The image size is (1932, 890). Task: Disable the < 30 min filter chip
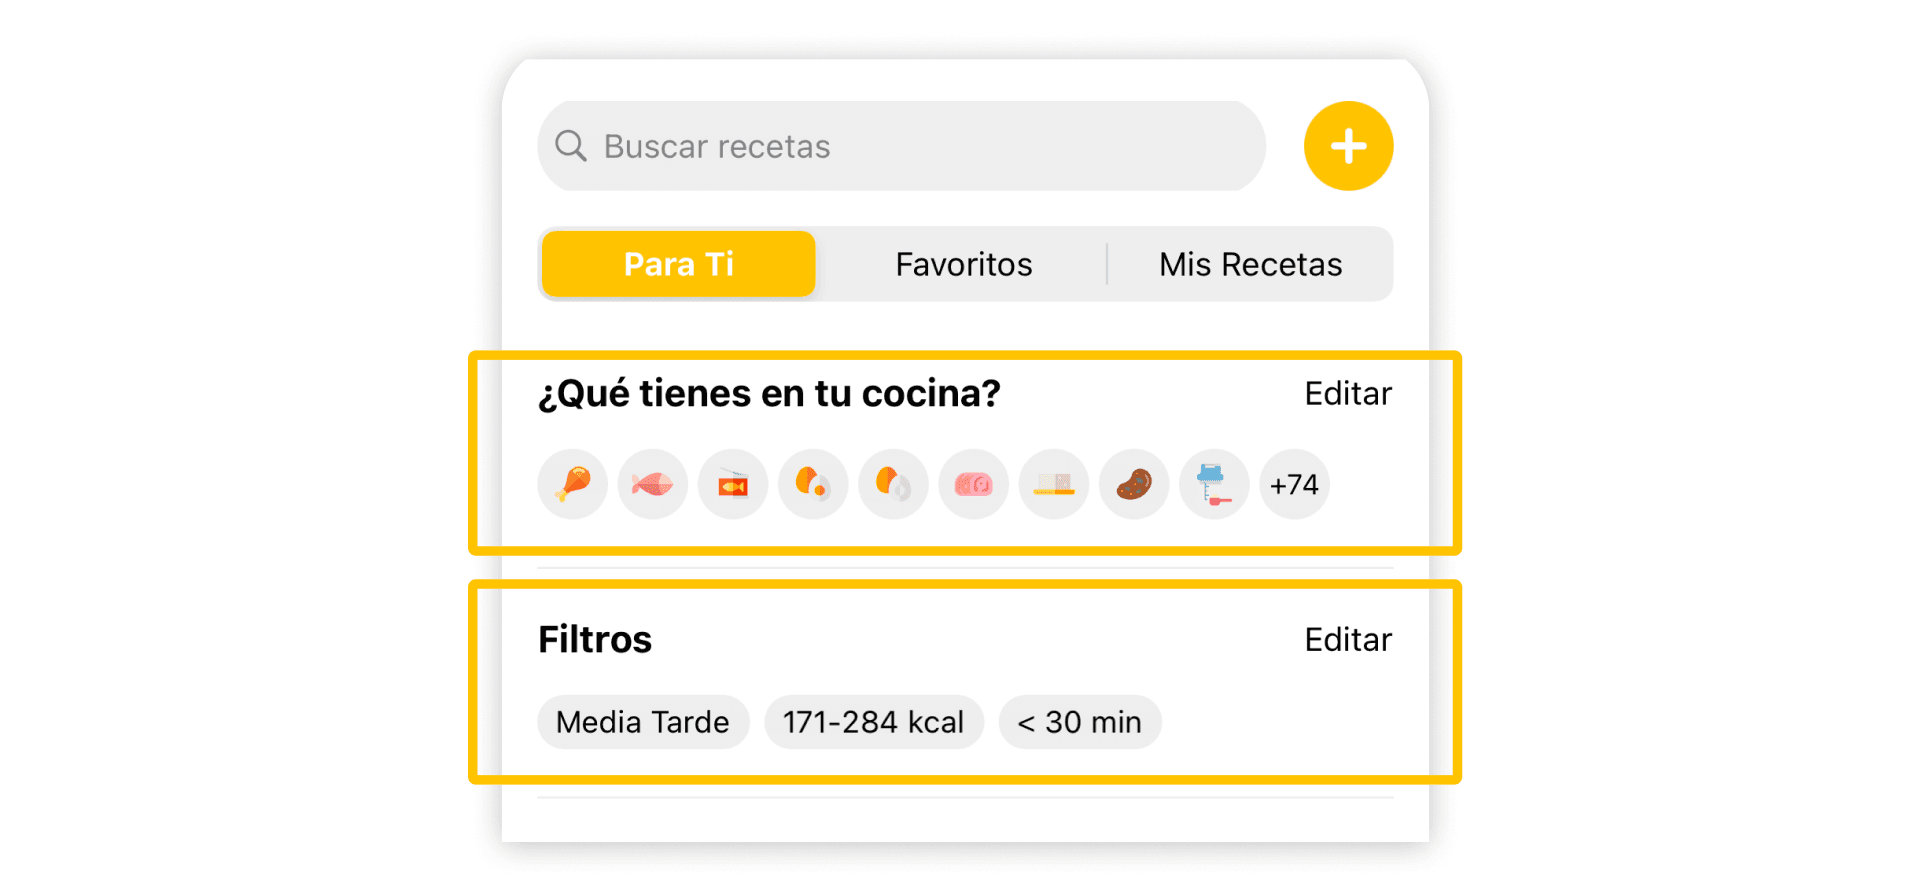(1080, 722)
